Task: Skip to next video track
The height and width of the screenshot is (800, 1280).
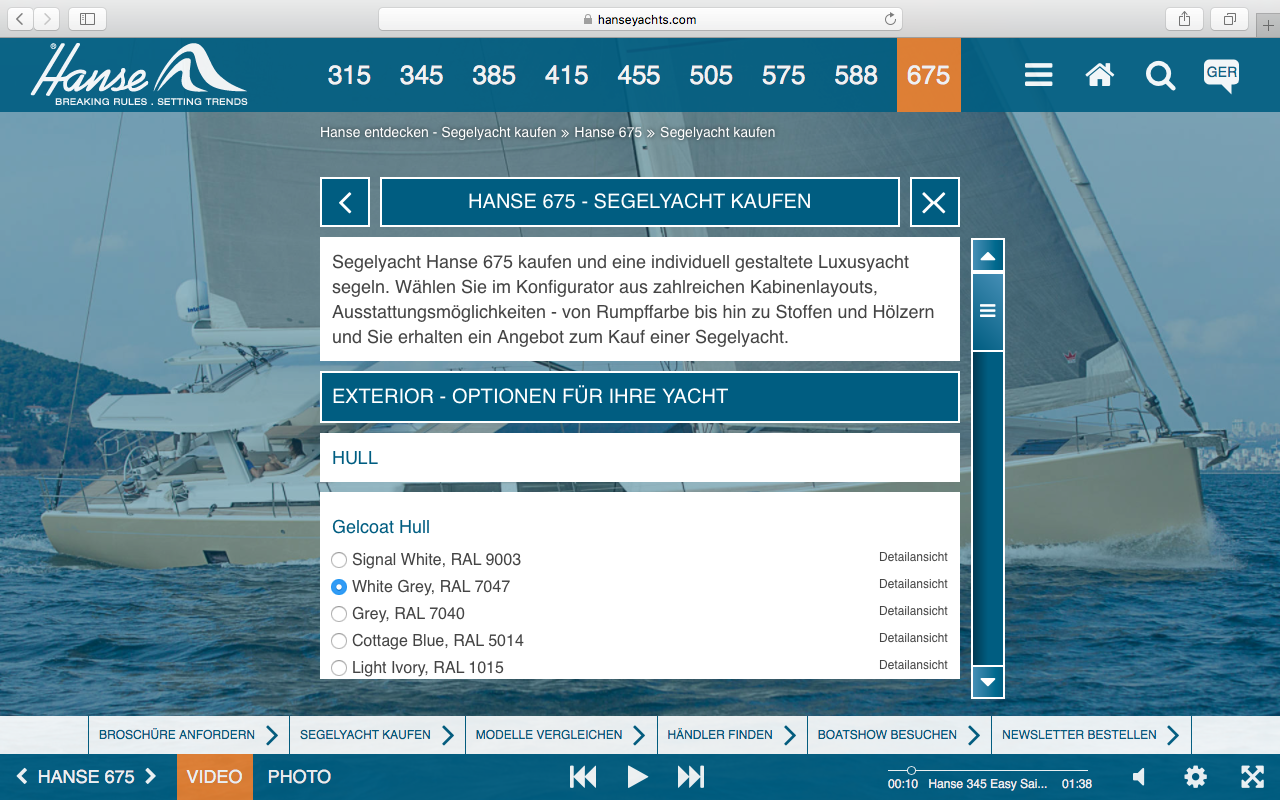Action: (x=691, y=777)
